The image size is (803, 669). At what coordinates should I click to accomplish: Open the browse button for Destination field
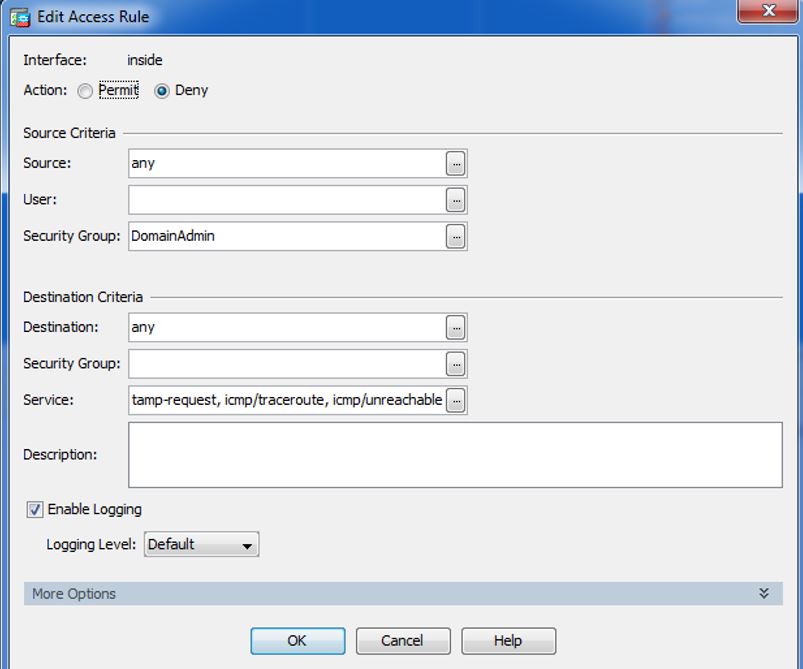[x=455, y=328]
